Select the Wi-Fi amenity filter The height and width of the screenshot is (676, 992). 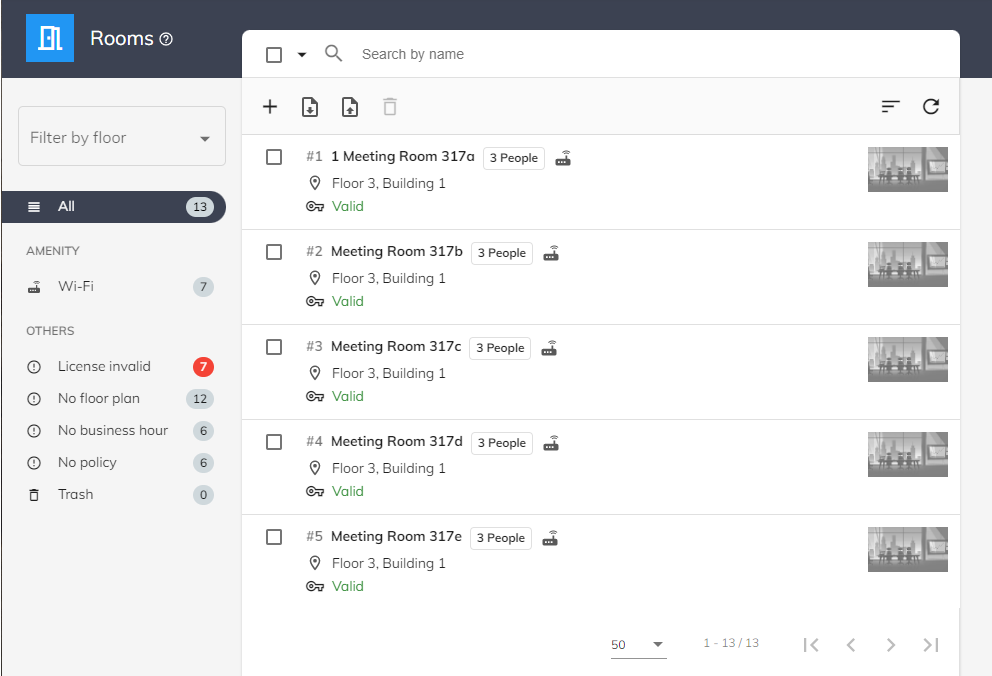76,287
